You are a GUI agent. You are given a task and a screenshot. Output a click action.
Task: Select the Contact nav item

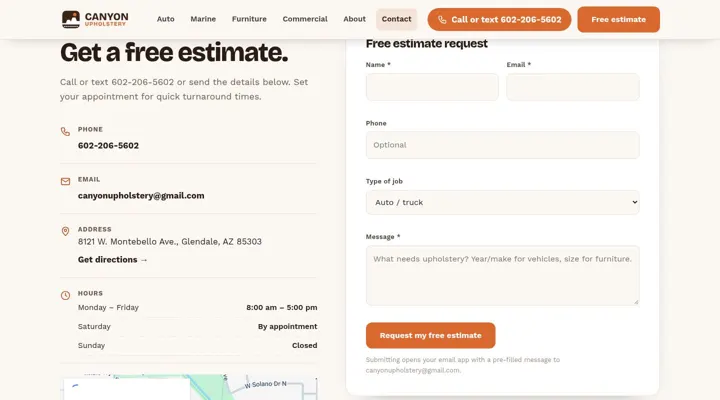click(x=396, y=19)
